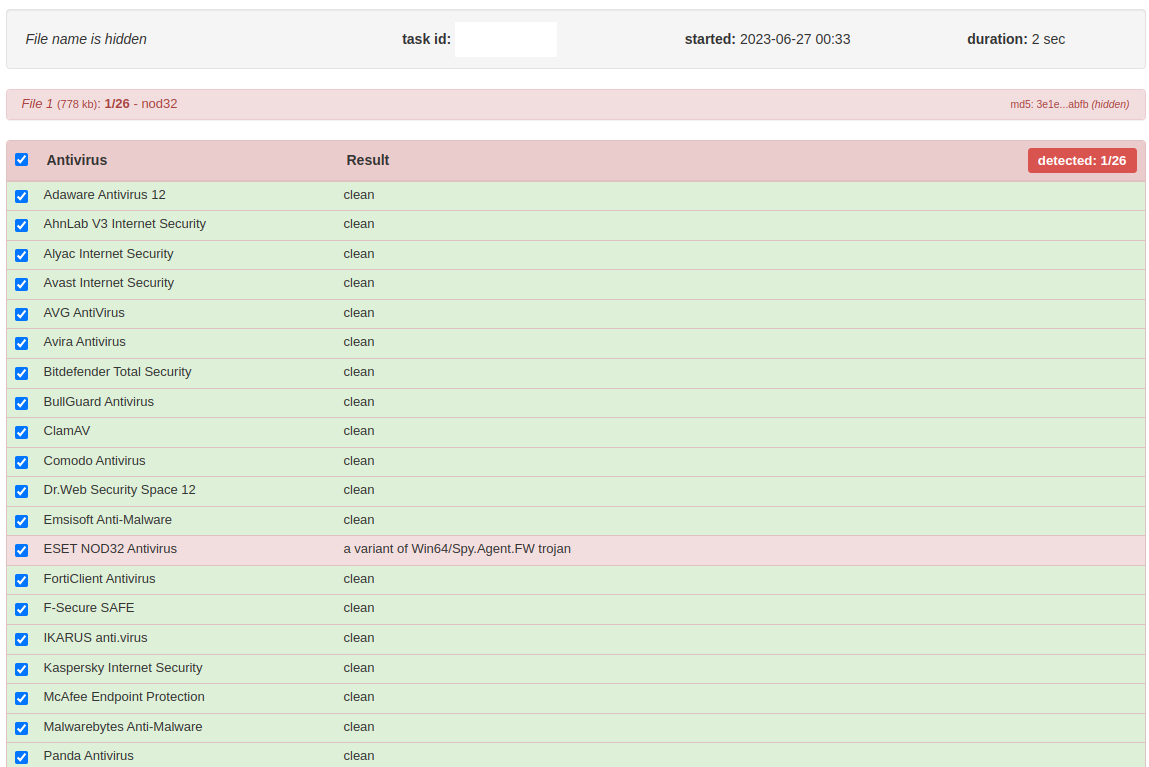Select the 'clean' result for Adaware Antivirus 12
This screenshot has width=1149, height=767.
click(x=359, y=195)
